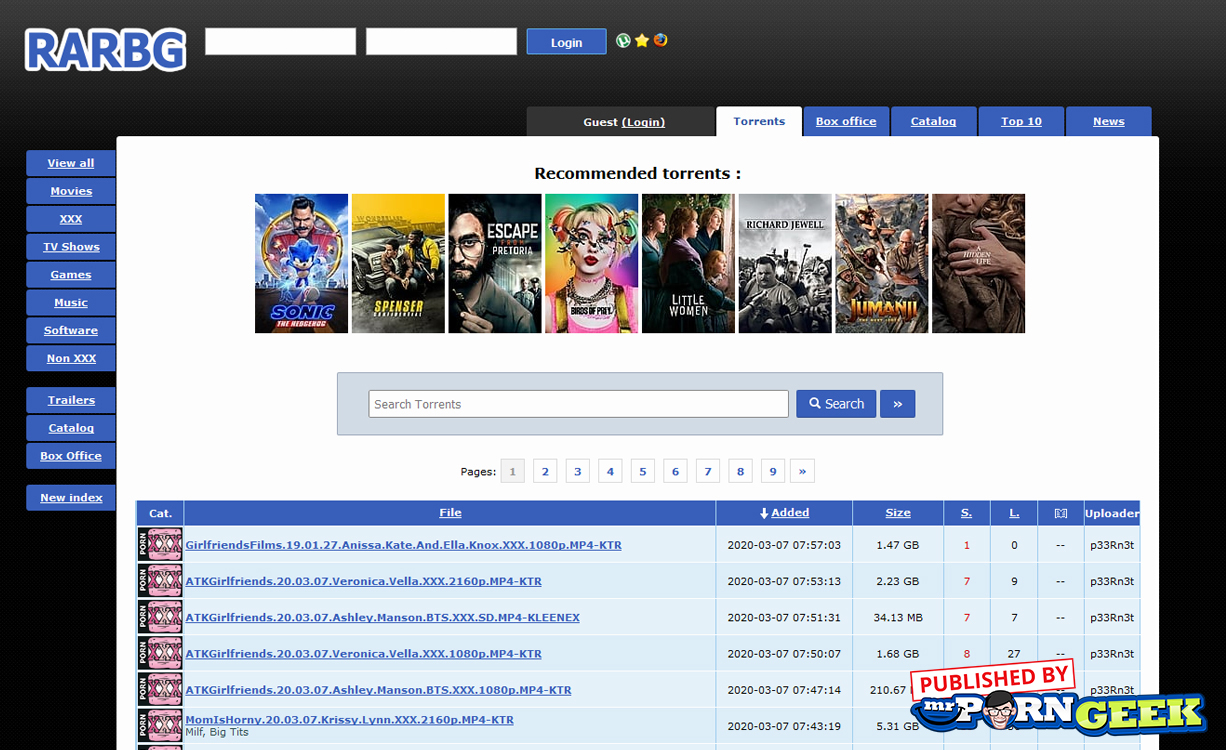
Task: Click category icon for Ashley.Manson 1080p row
Action: (160, 689)
